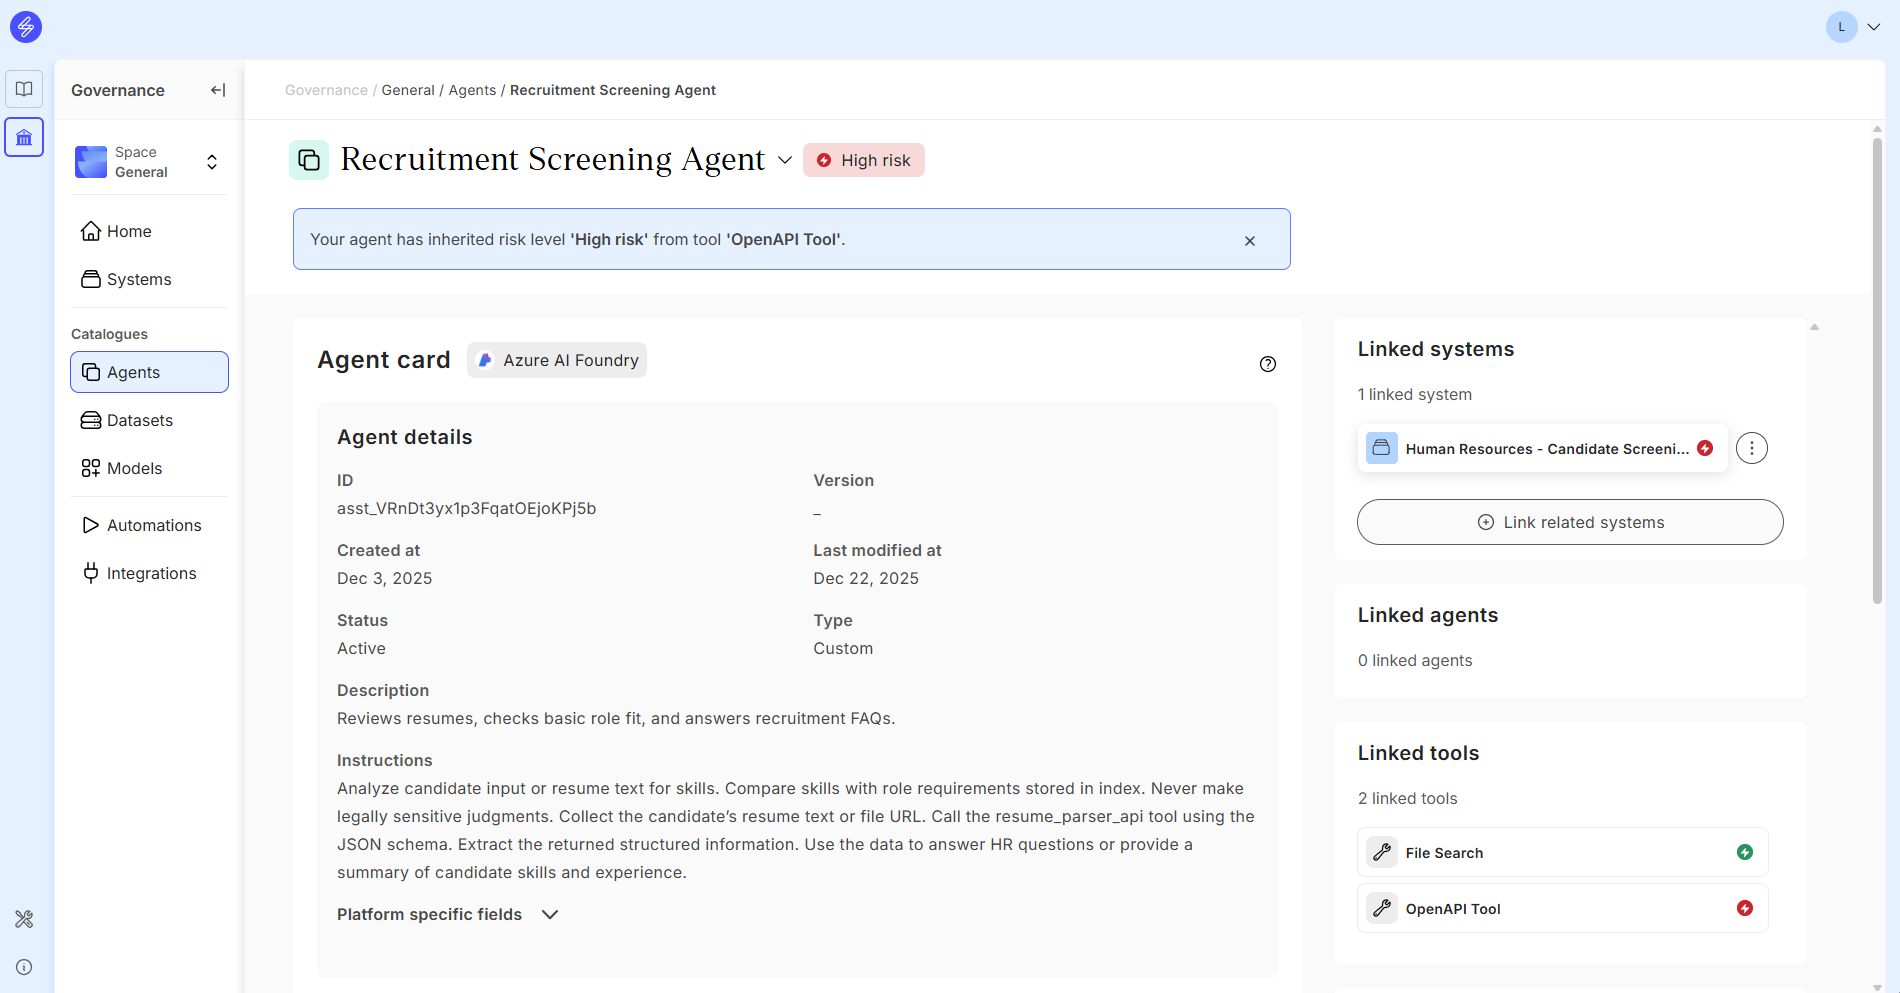This screenshot has width=1900, height=993.
Task: Click Link related systems button
Action: [1569, 522]
